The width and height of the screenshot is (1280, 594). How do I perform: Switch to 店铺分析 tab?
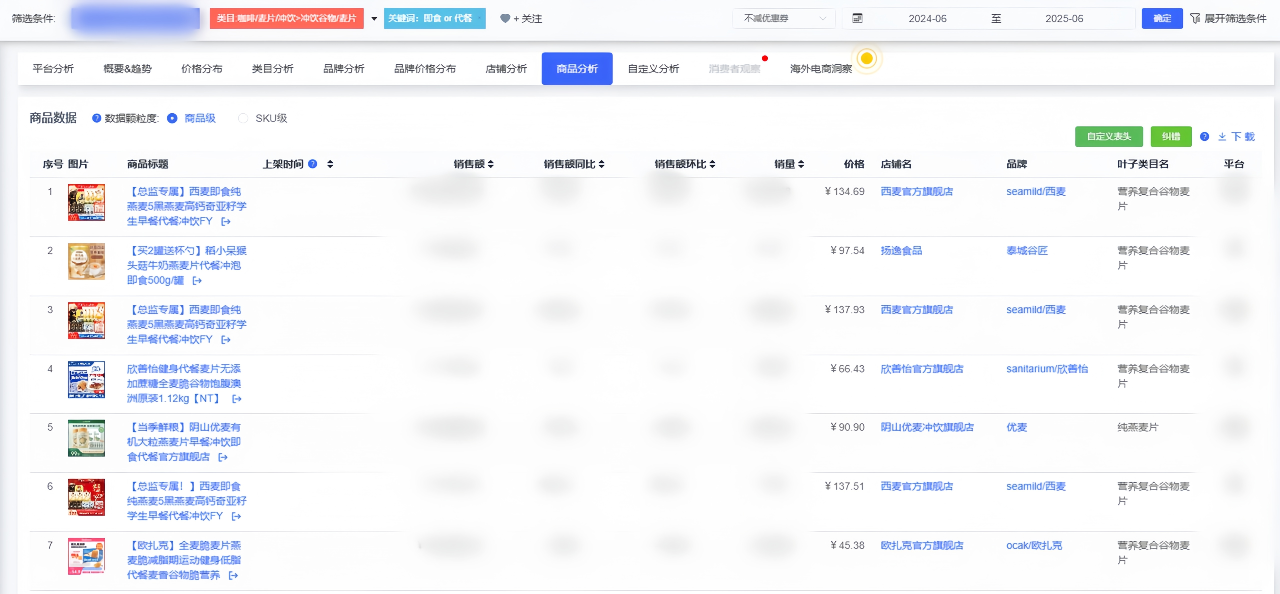point(506,69)
